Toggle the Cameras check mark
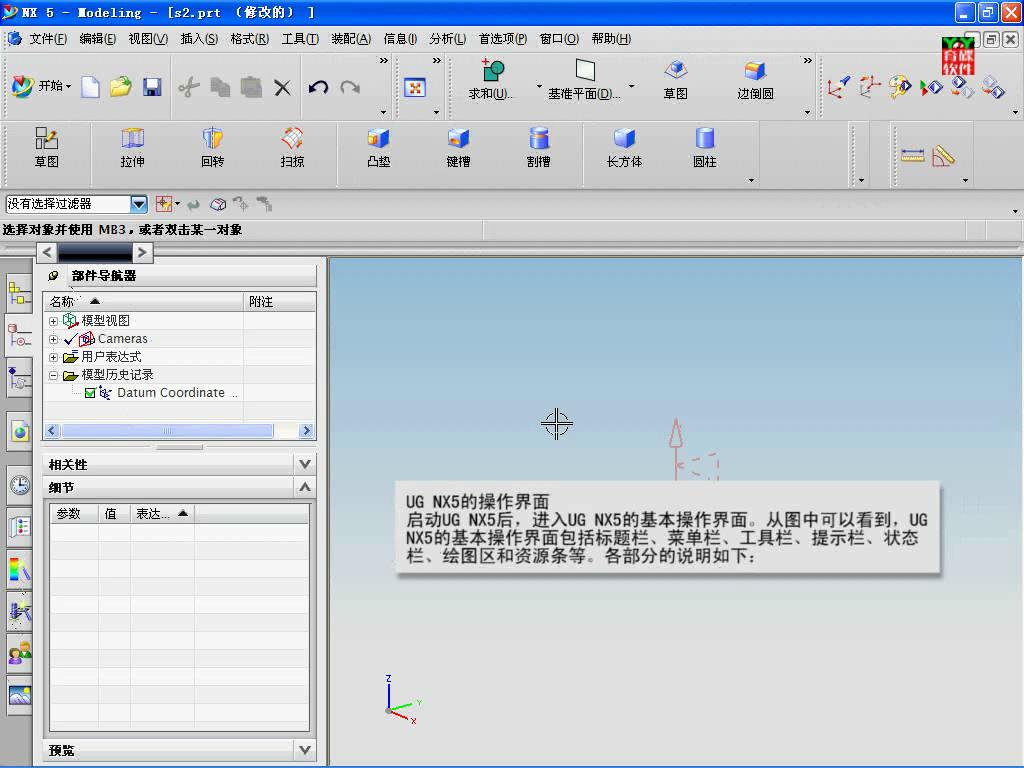Screen dimensions: 1024x768 (x=71, y=339)
